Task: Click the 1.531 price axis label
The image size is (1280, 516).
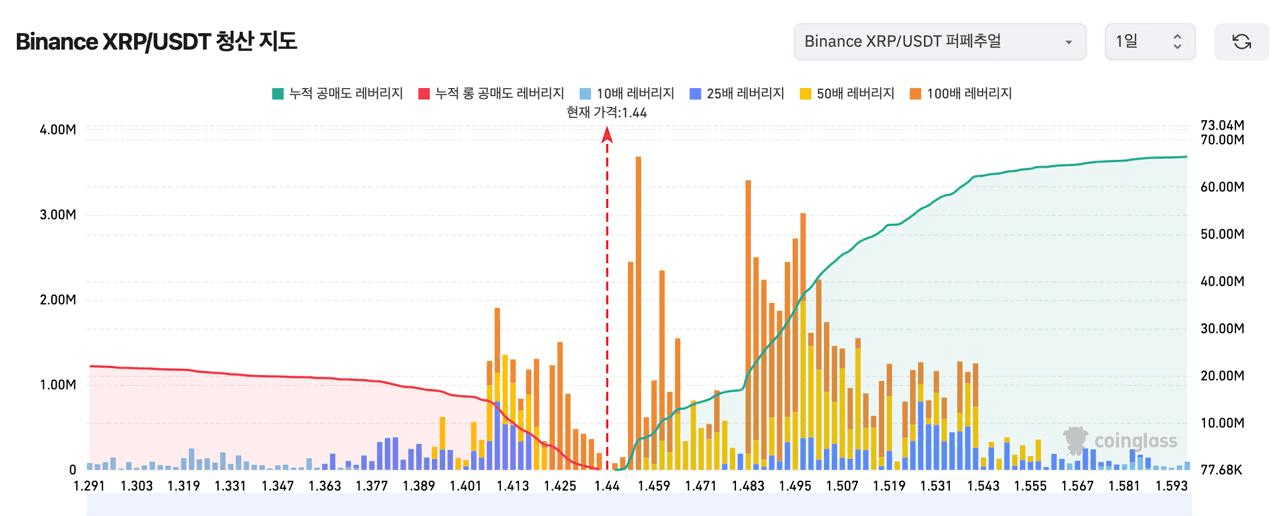Action: coord(935,486)
